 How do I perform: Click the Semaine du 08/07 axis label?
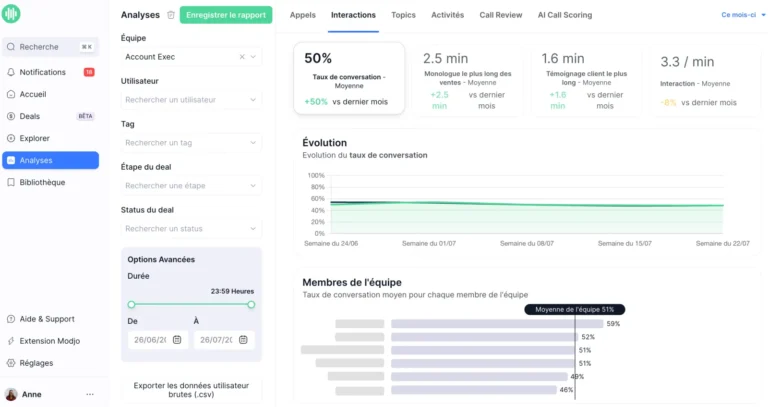pos(527,243)
